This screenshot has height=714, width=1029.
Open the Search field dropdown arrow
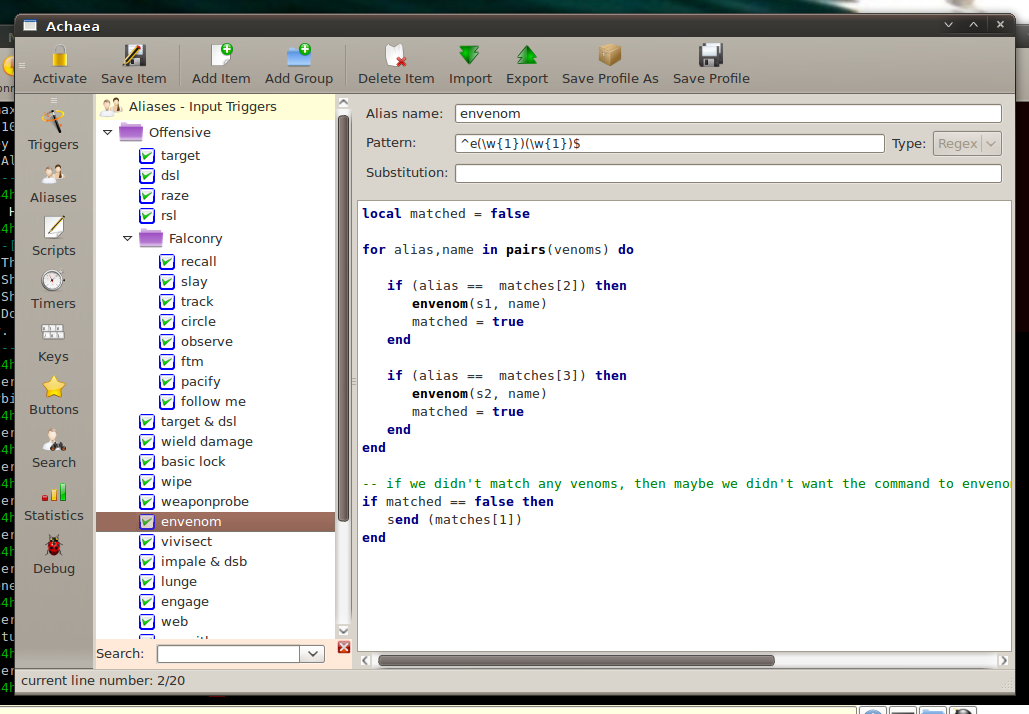tap(313, 654)
